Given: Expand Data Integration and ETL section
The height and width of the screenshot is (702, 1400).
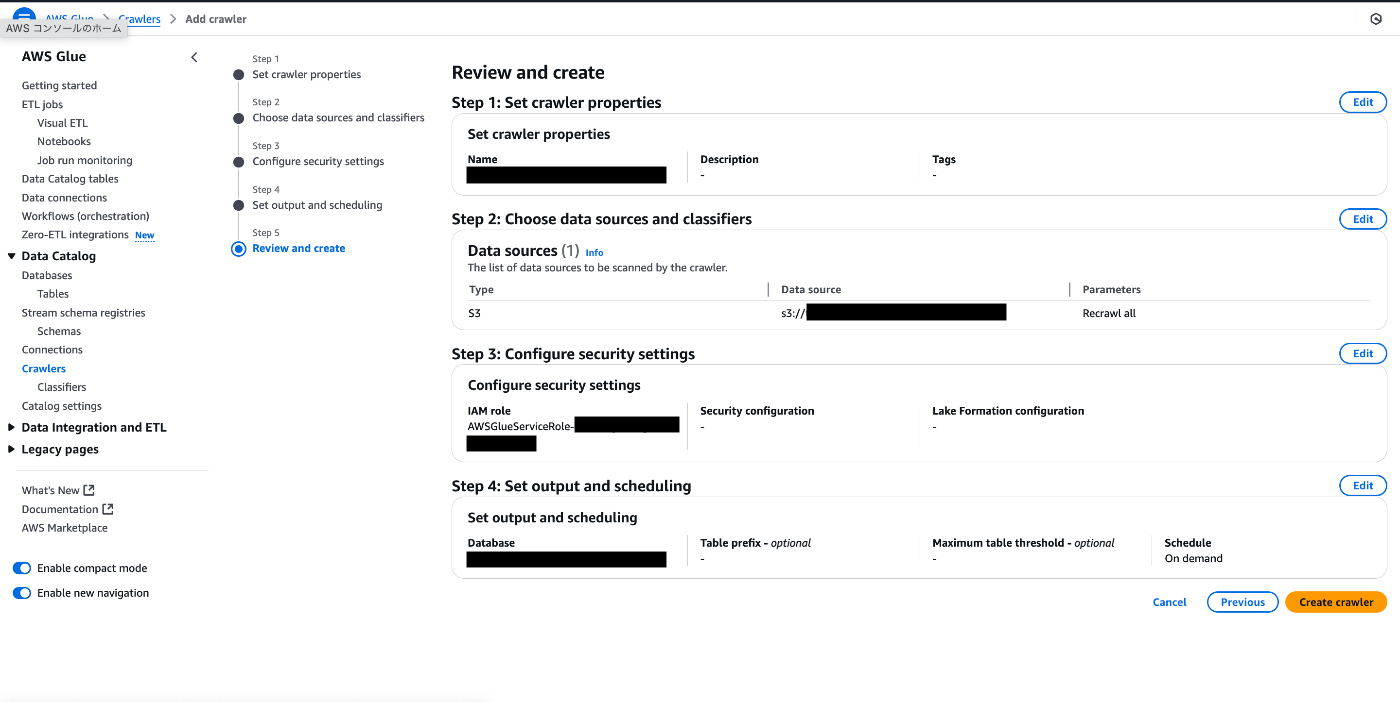Looking at the screenshot, I should [11, 427].
